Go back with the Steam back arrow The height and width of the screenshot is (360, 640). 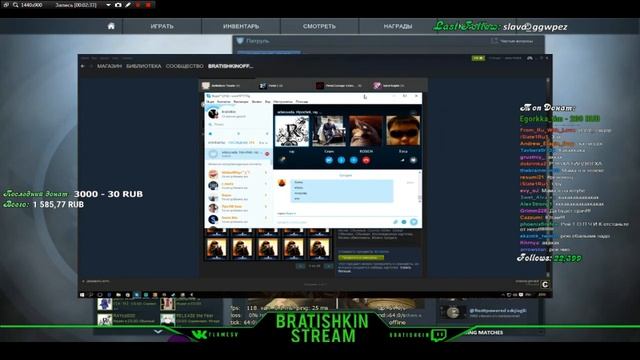[x=83, y=66]
